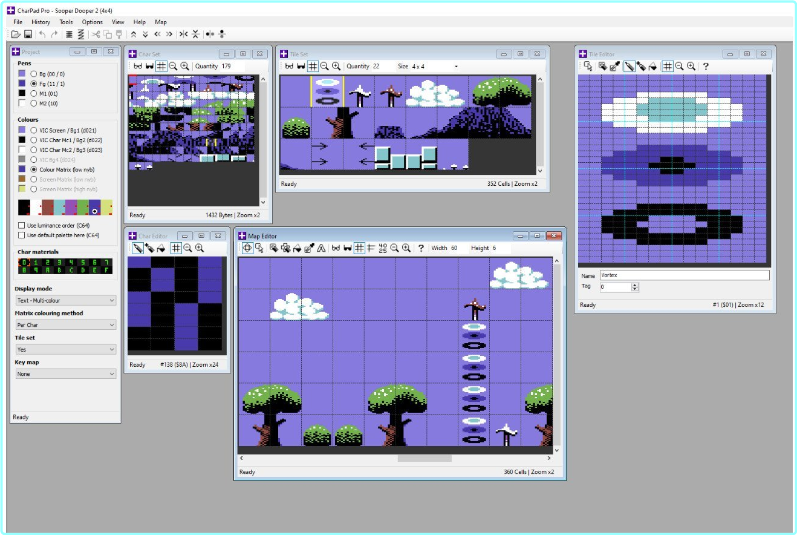Copy selection from main toolbar

coord(107,34)
